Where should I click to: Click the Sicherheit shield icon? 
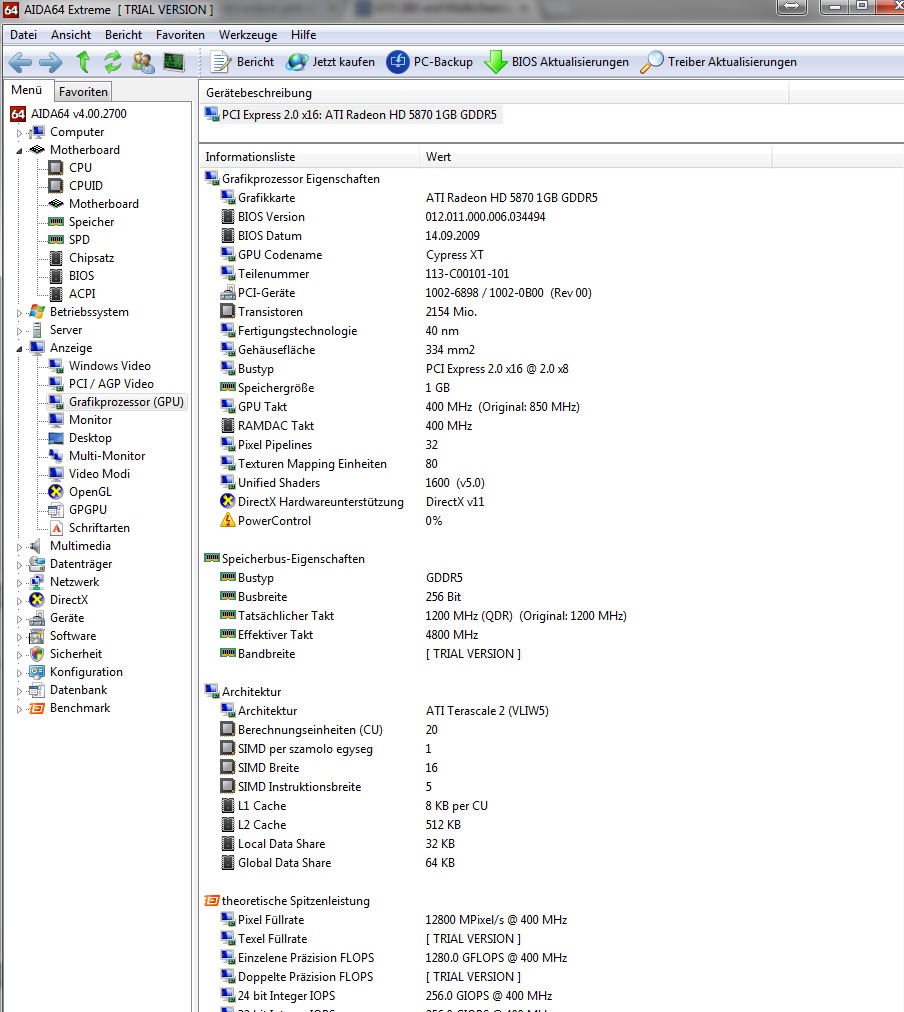37,654
